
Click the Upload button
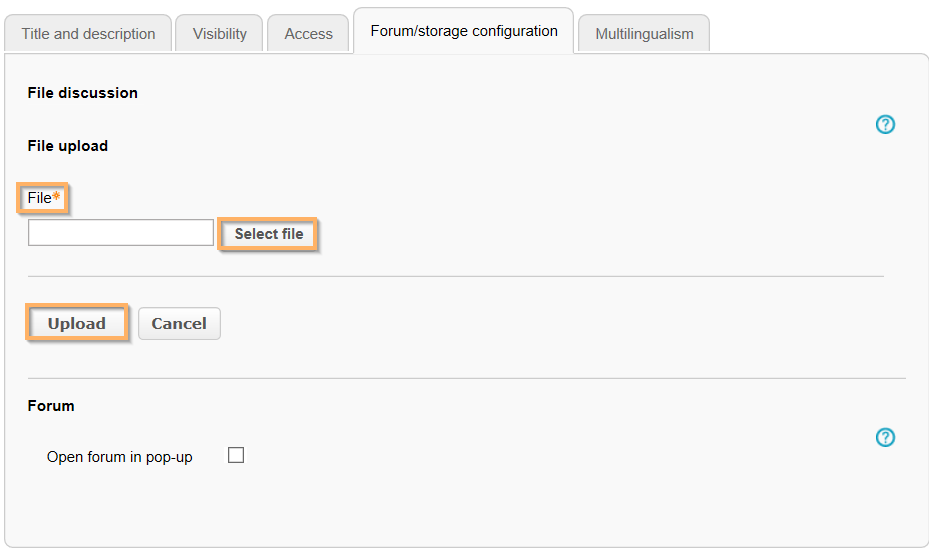point(77,323)
